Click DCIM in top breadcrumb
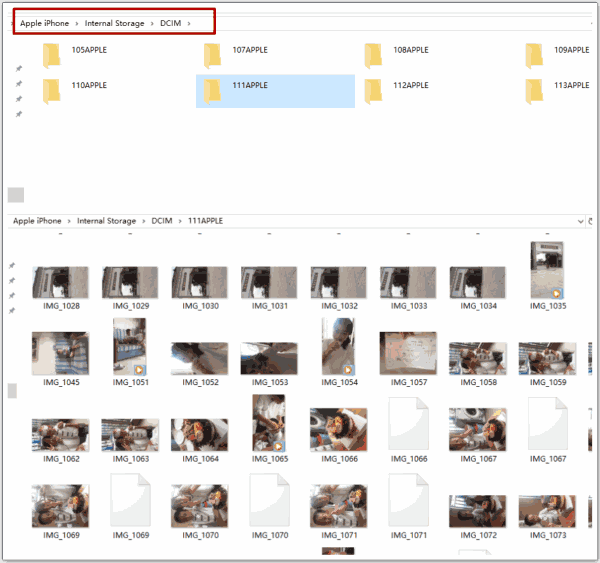The width and height of the screenshot is (600, 563). [170, 23]
